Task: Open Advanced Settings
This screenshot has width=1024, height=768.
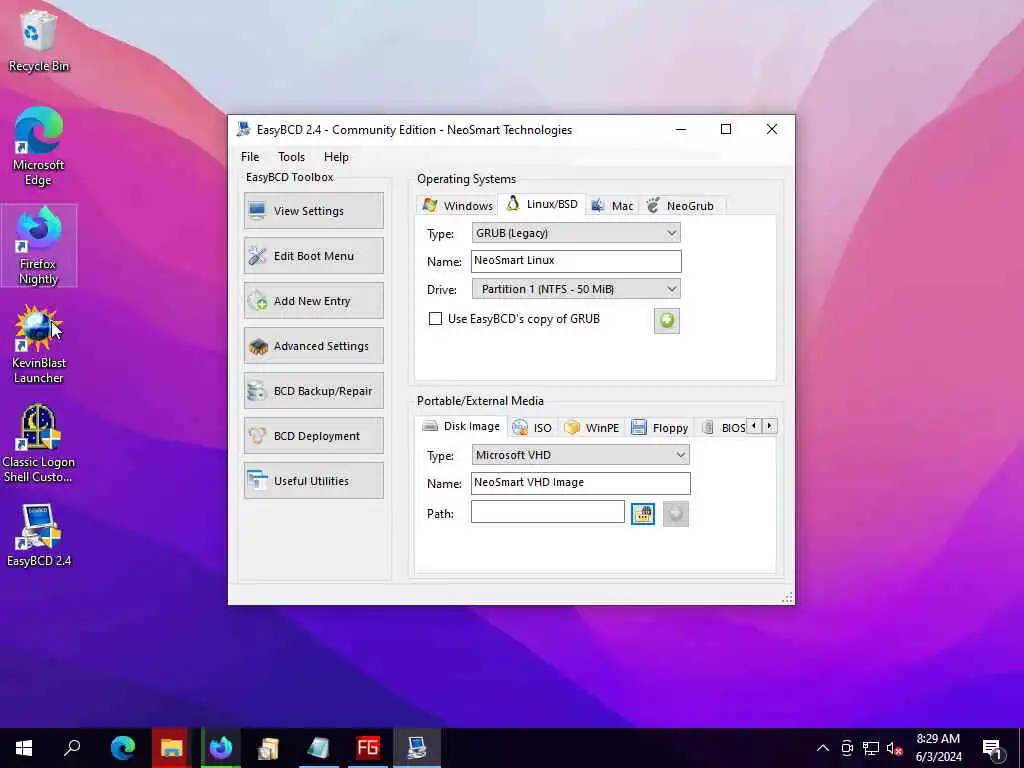Action: (x=314, y=346)
